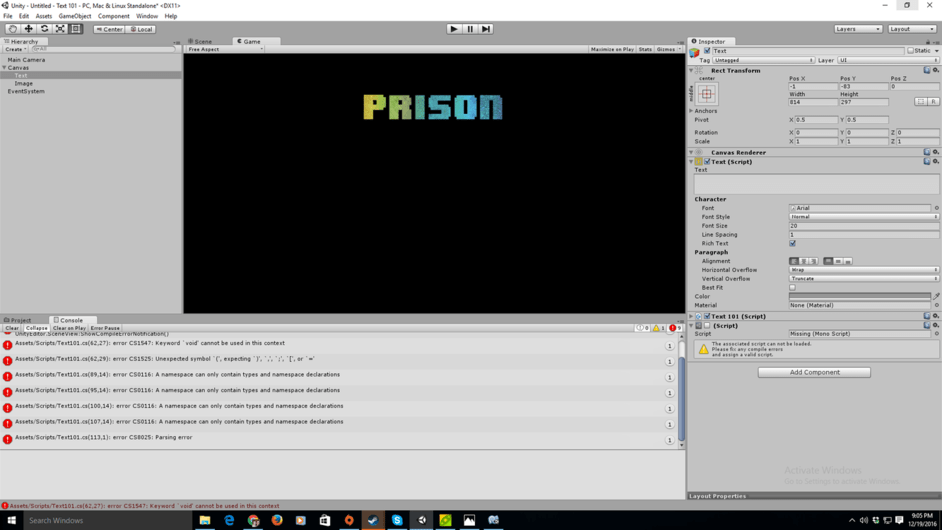This screenshot has height=530, width=942.
Task: Clear the console messages
Action: coord(12,328)
